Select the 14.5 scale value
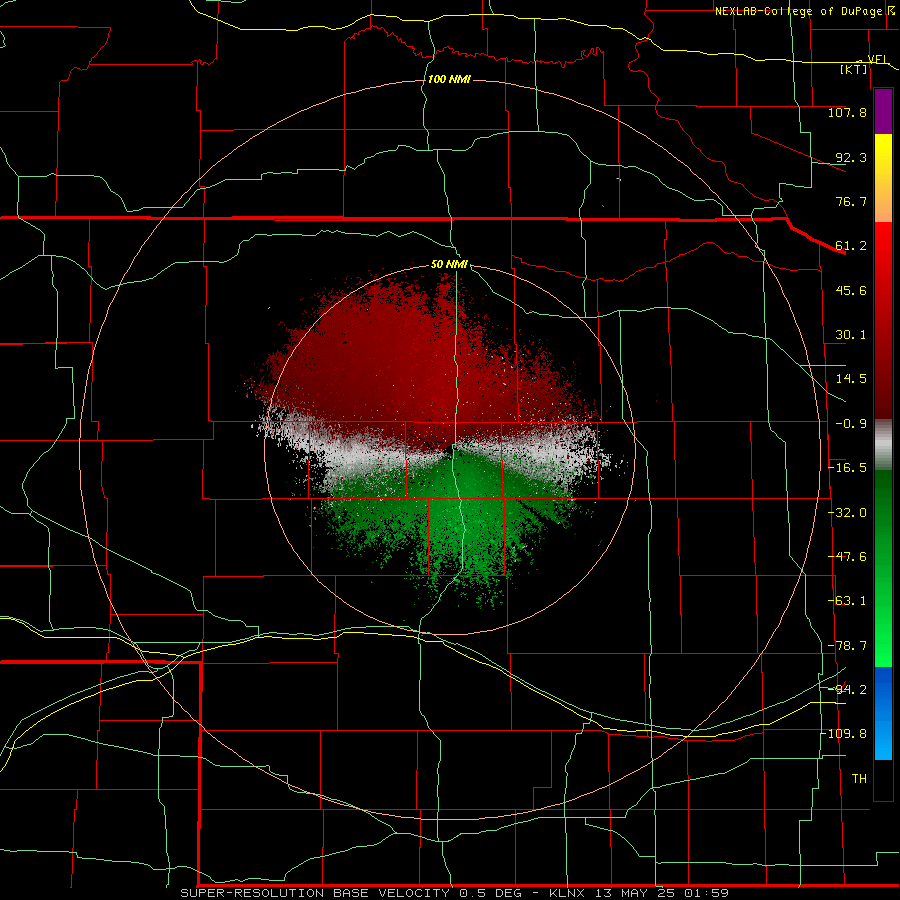This screenshot has height=900, width=900. 851,379
